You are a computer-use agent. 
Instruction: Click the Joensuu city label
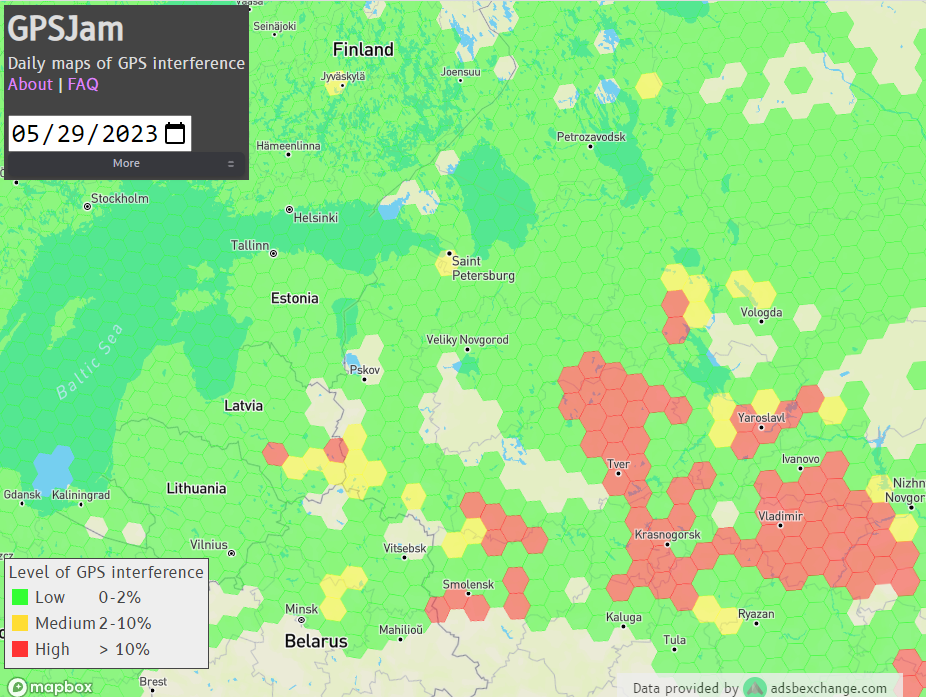[x=461, y=72]
